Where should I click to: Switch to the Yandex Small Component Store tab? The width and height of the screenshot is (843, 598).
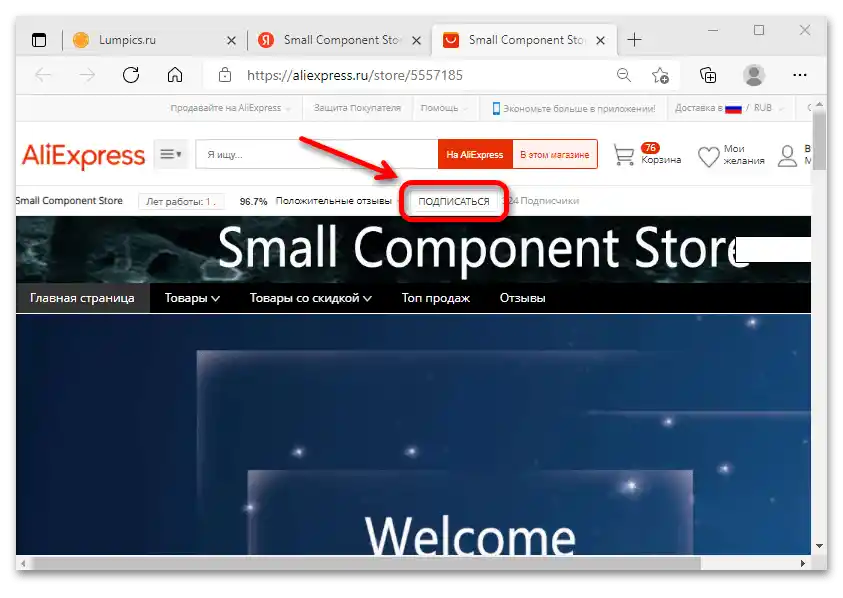(339, 40)
